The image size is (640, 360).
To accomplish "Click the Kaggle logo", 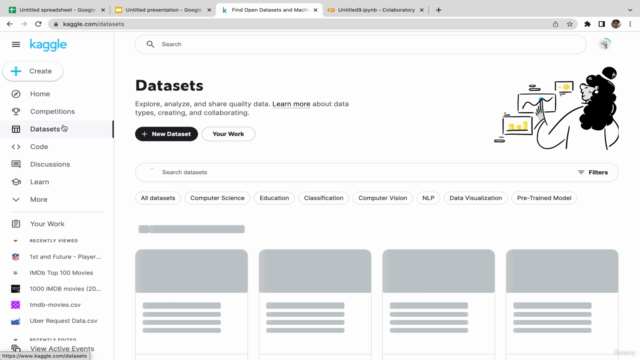I will pyautogui.click(x=48, y=44).
